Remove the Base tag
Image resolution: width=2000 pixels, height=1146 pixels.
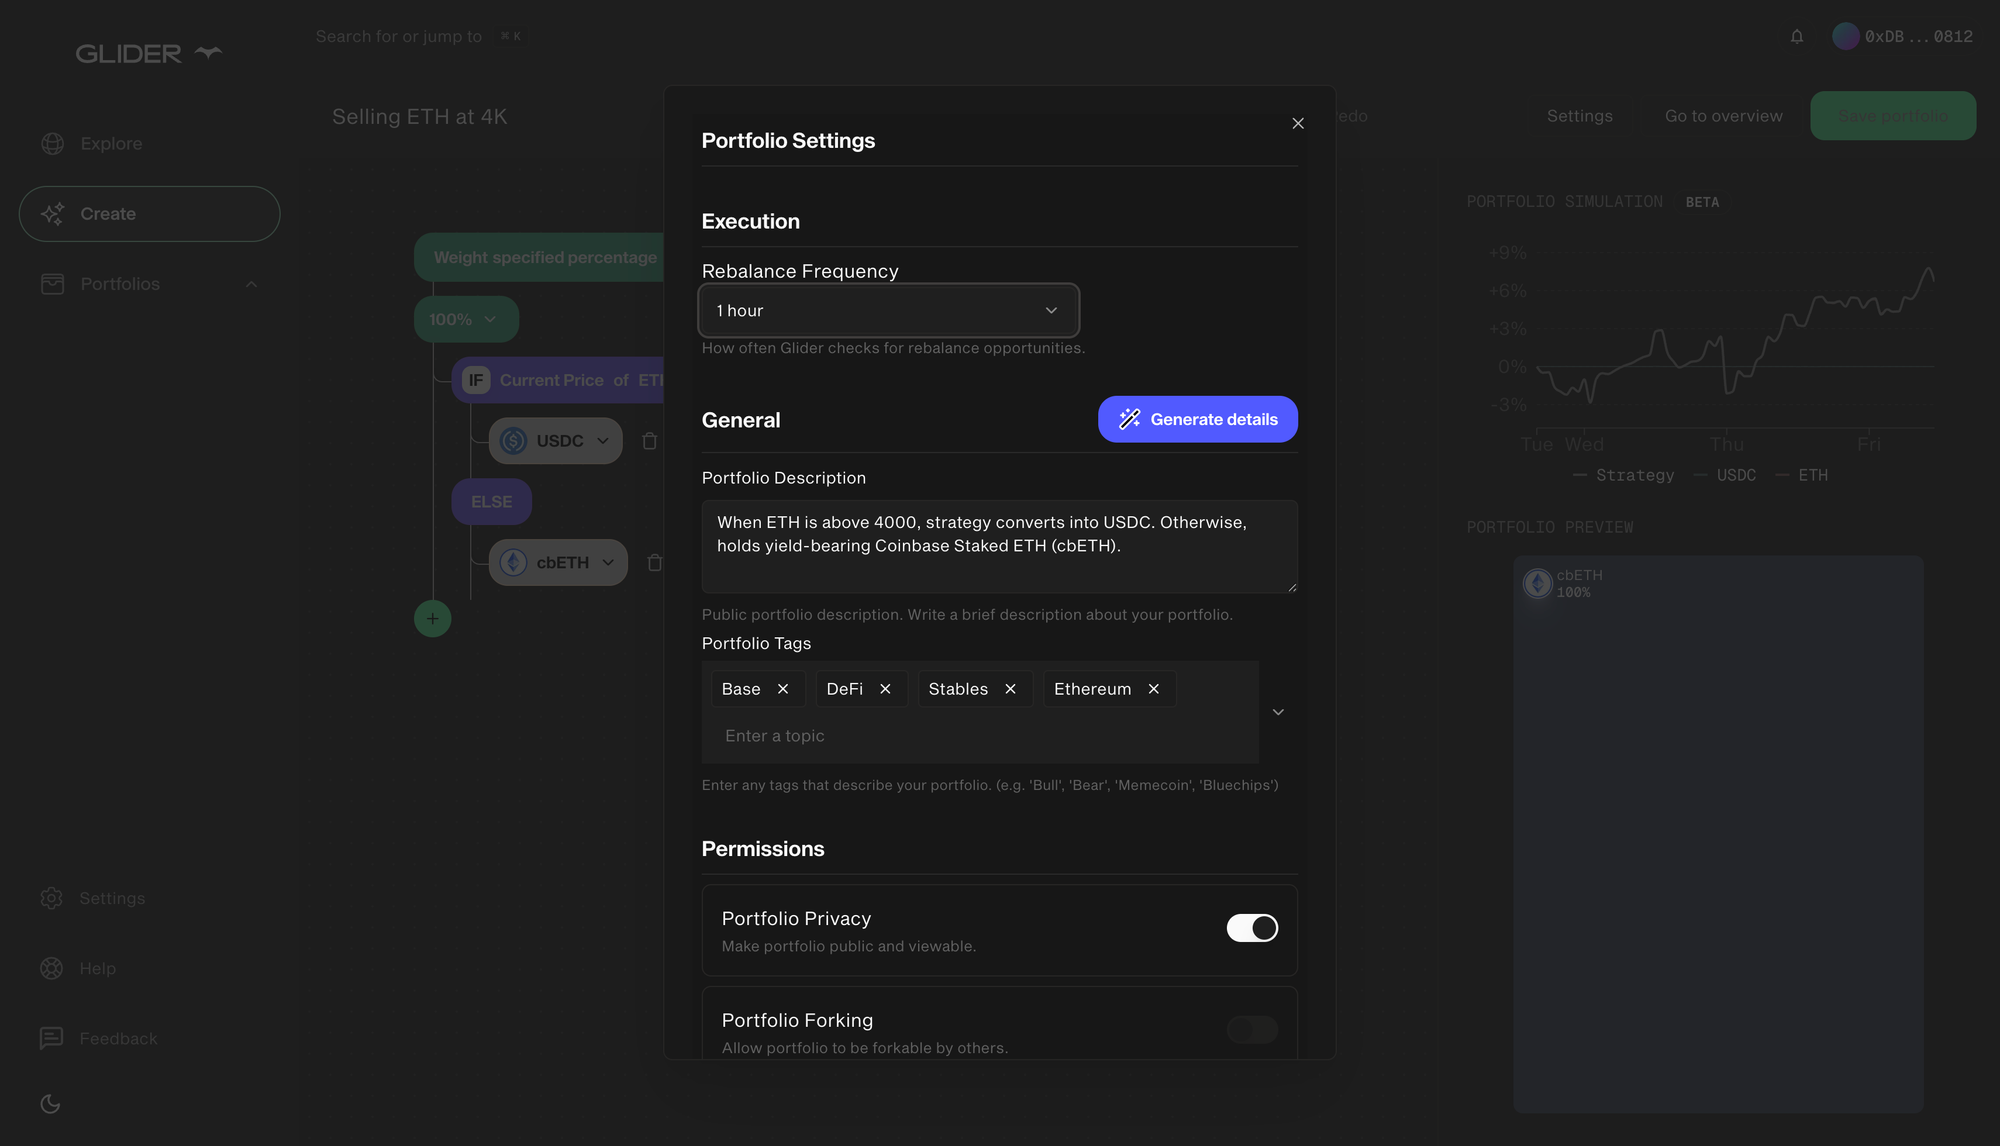783,689
